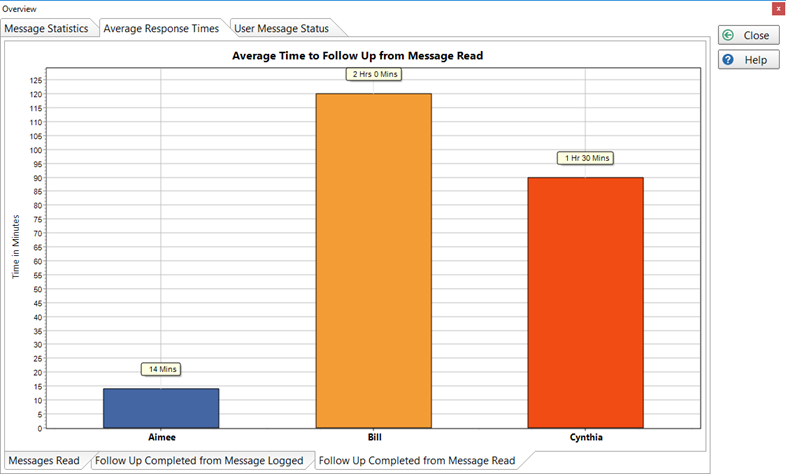Click the '2 Hrs 0 Mins' data label
Image resolution: width=786 pixels, height=474 pixels.
coord(374,74)
